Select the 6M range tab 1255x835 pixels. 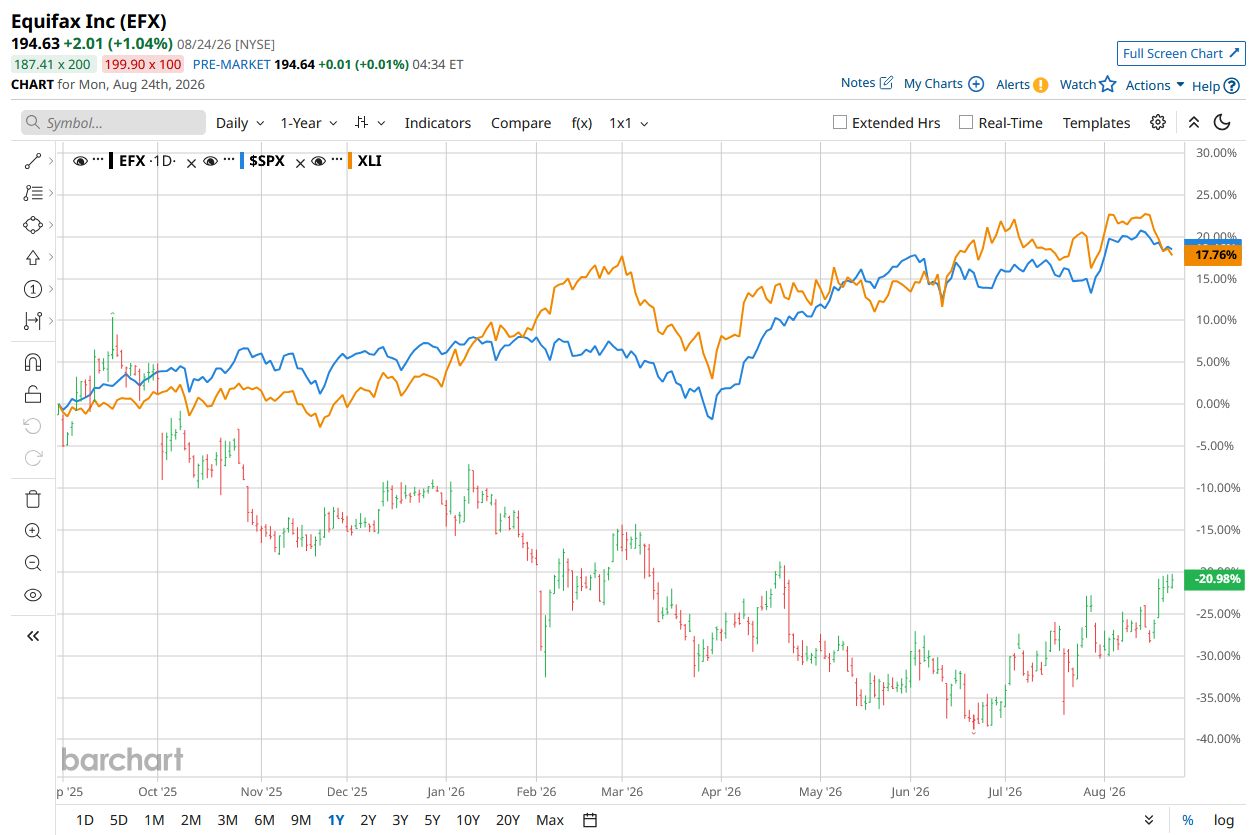tap(264, 820)
